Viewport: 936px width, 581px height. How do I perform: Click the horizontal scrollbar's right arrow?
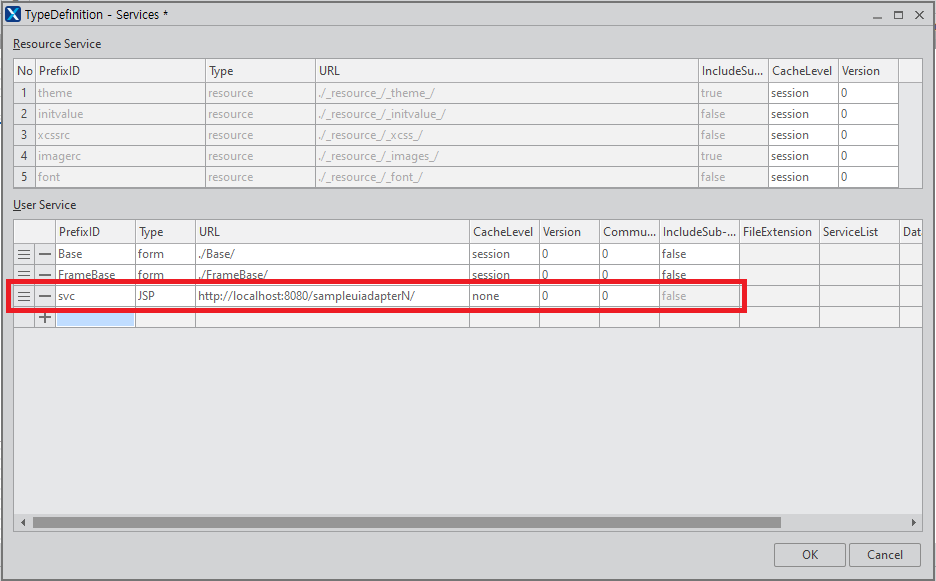(913, 522)
